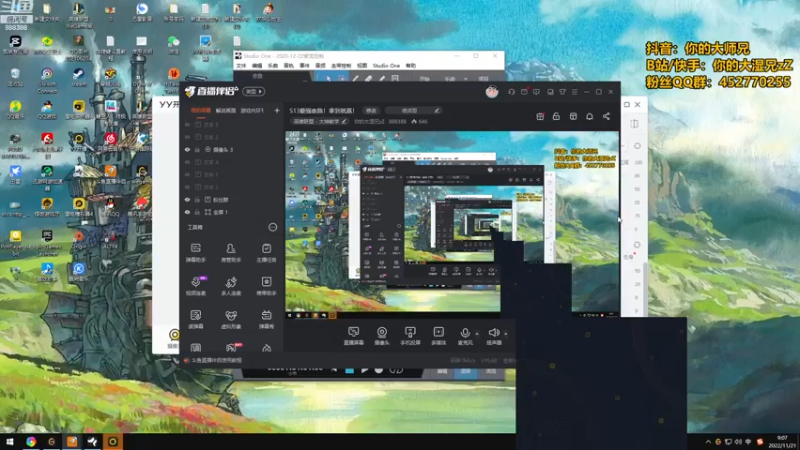
Task: Open the 榜单助手 tool
Action: click(266, 286)
